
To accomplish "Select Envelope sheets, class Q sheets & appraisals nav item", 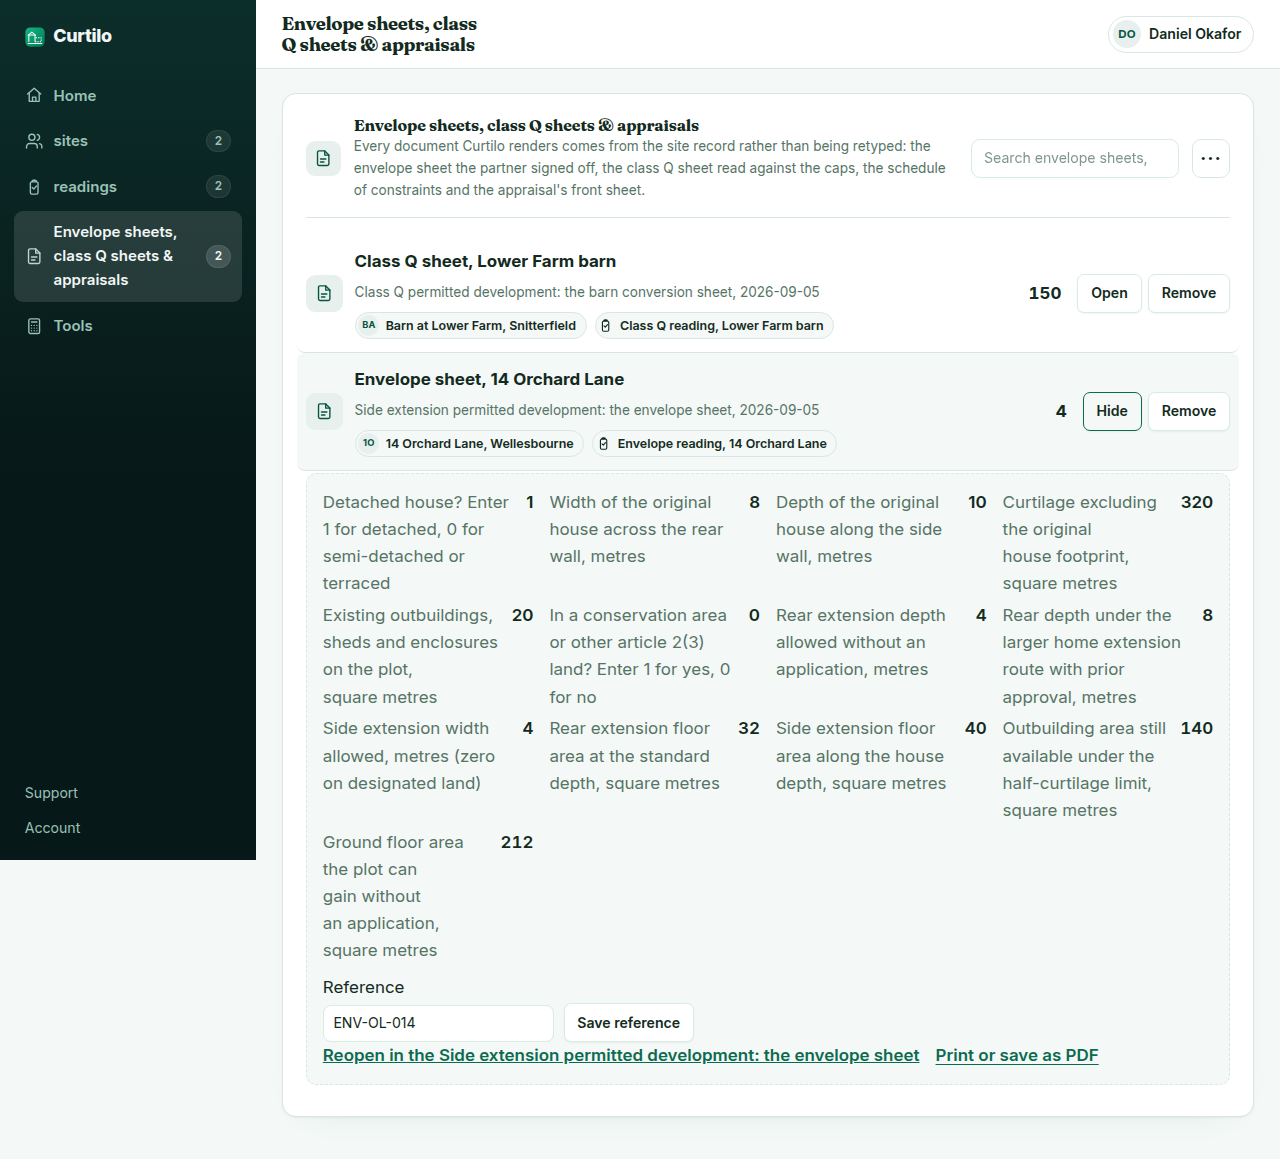I will (x=128, y=256).
